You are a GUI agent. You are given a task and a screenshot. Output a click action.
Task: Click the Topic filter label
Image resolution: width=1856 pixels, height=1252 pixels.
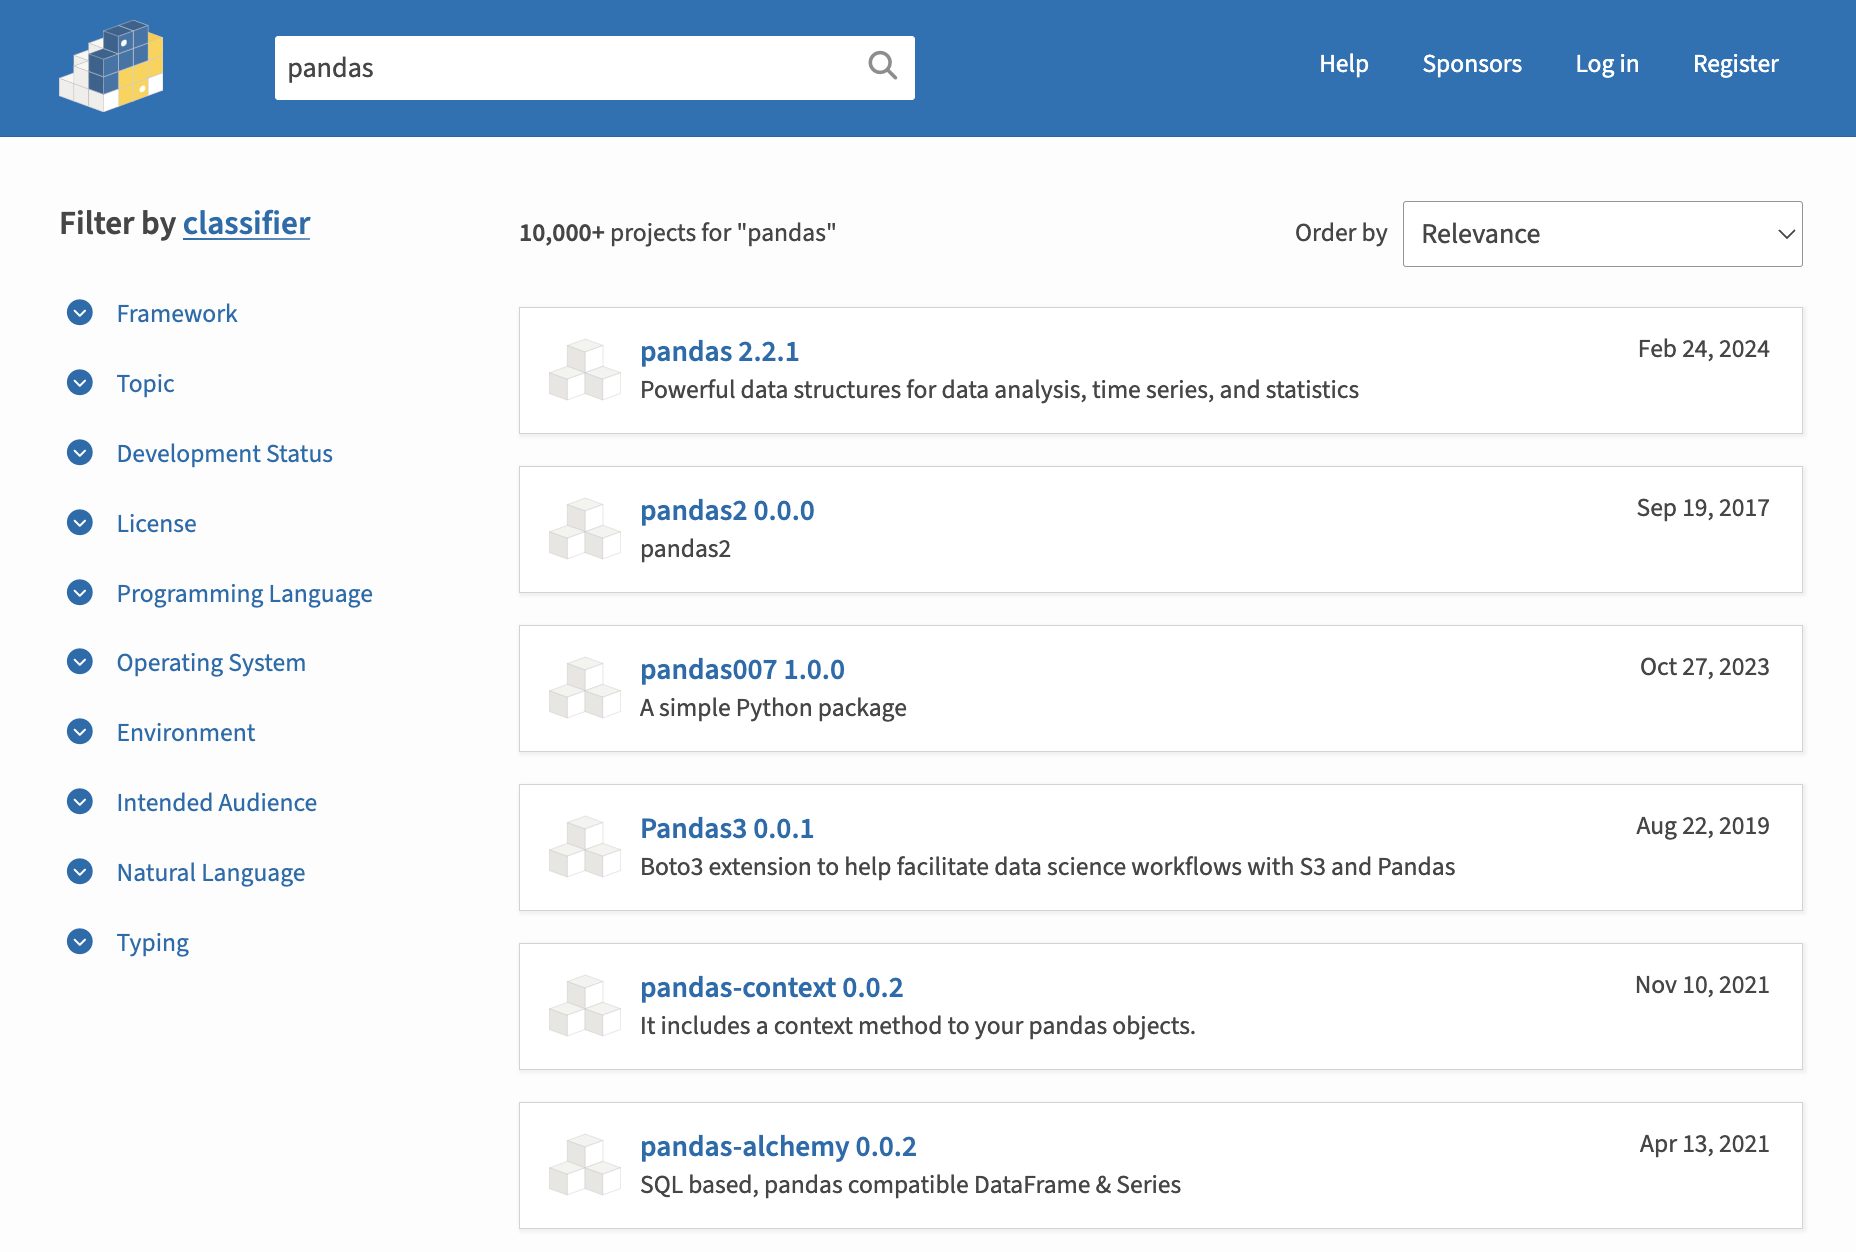point(145,384)
